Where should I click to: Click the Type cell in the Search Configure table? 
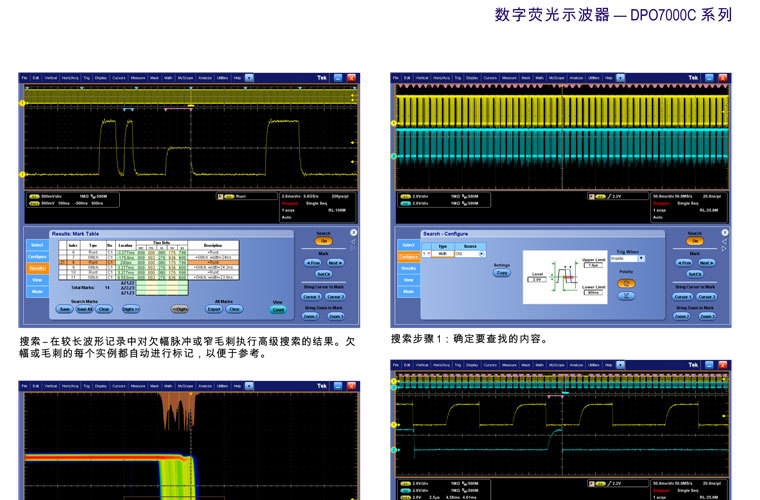point(443,253)
